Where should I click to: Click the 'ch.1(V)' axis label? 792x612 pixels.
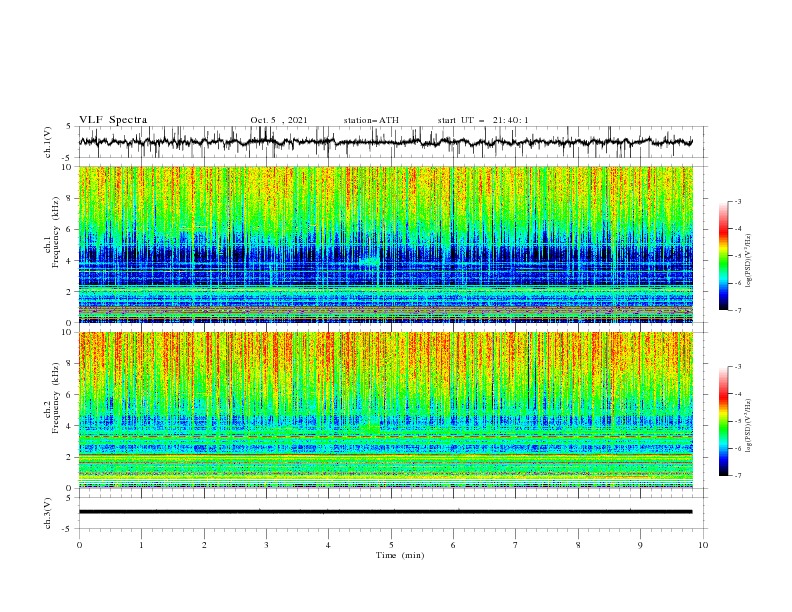48,142
